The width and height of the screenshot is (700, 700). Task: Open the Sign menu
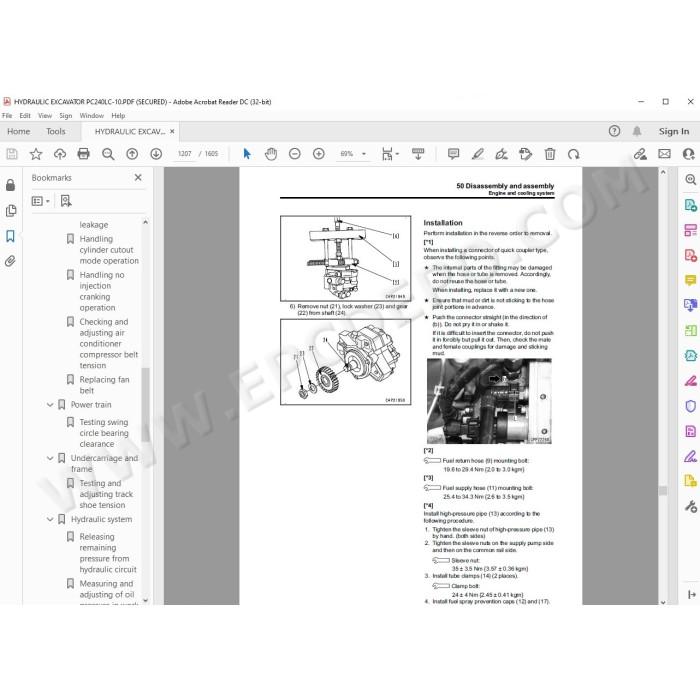pos(66,116)
